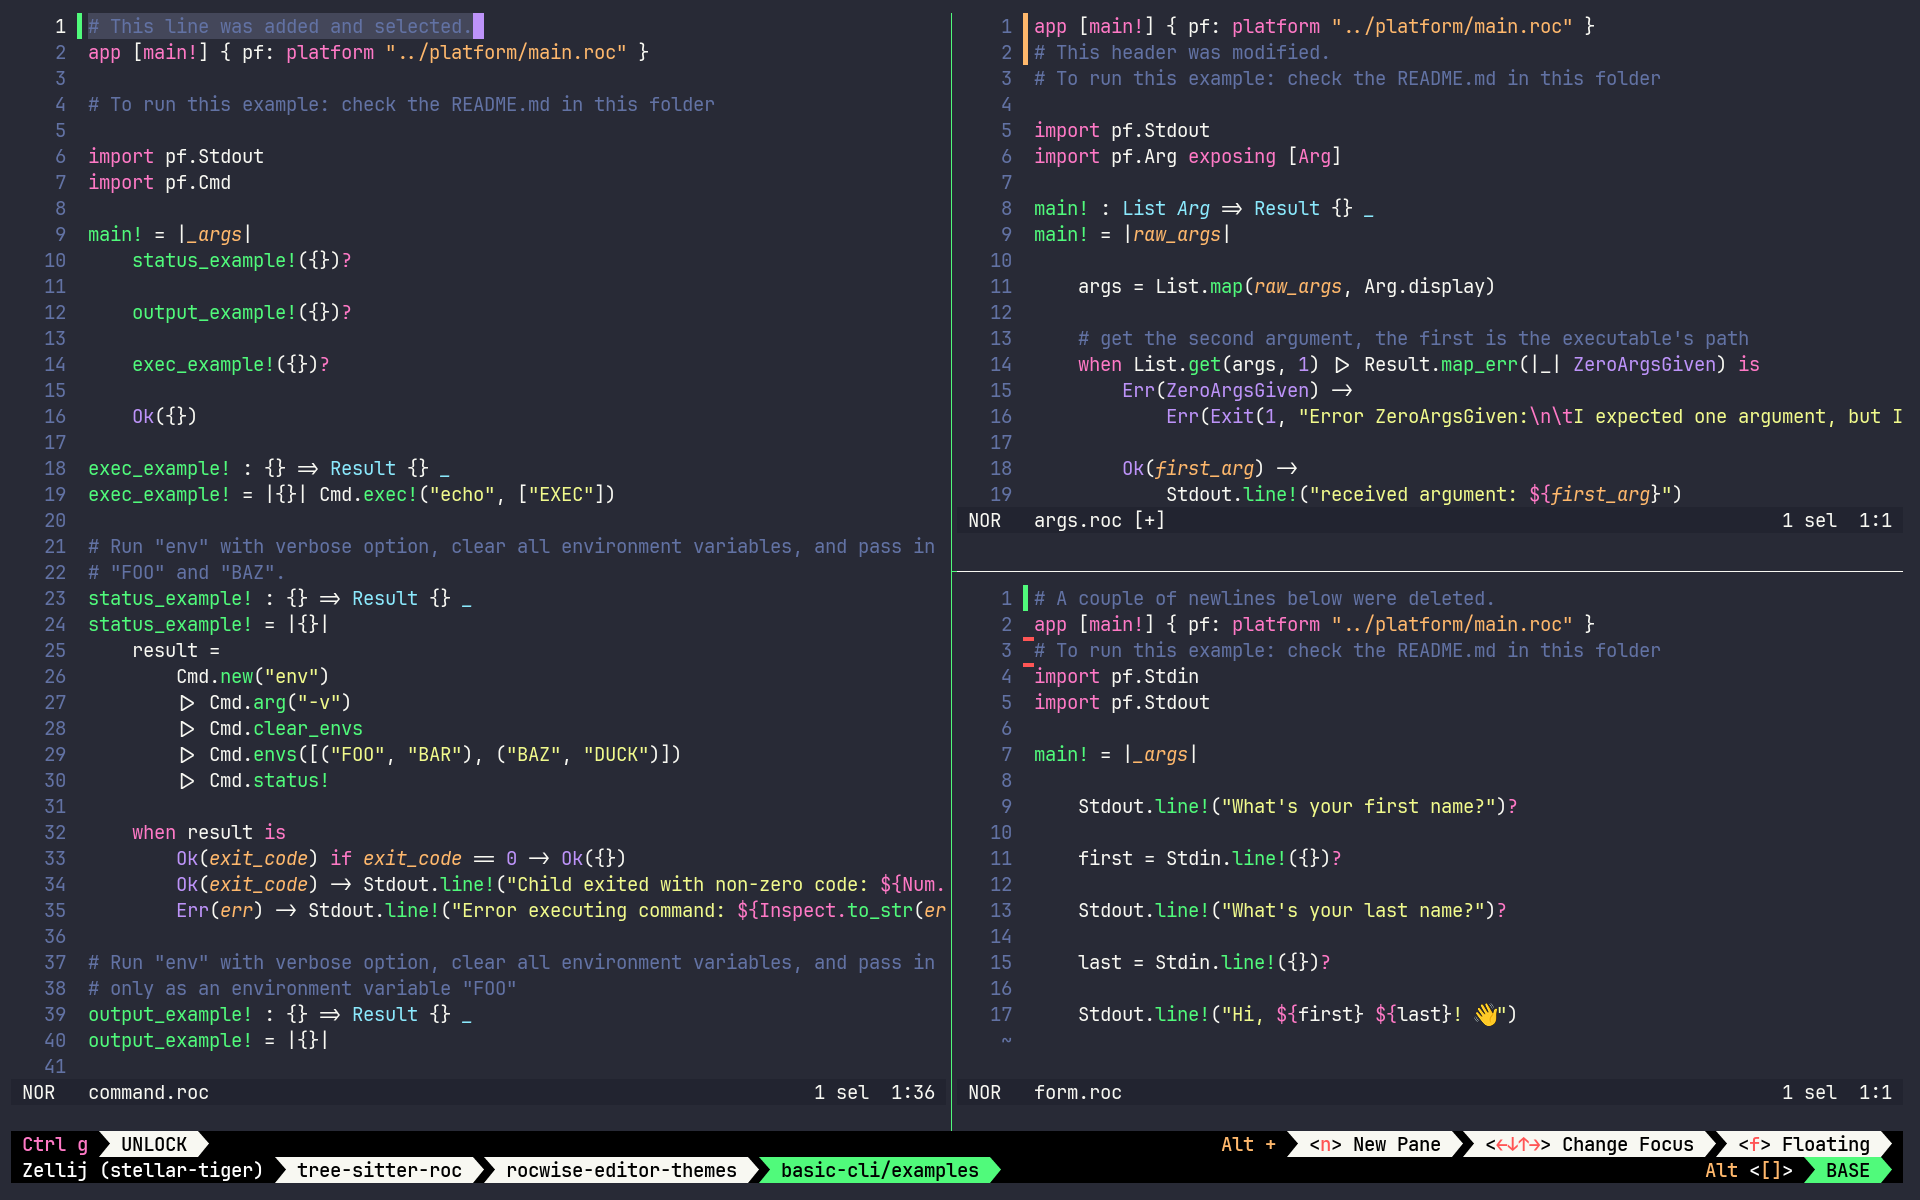Click the BASE layout indicator

coord(1848,1170)
